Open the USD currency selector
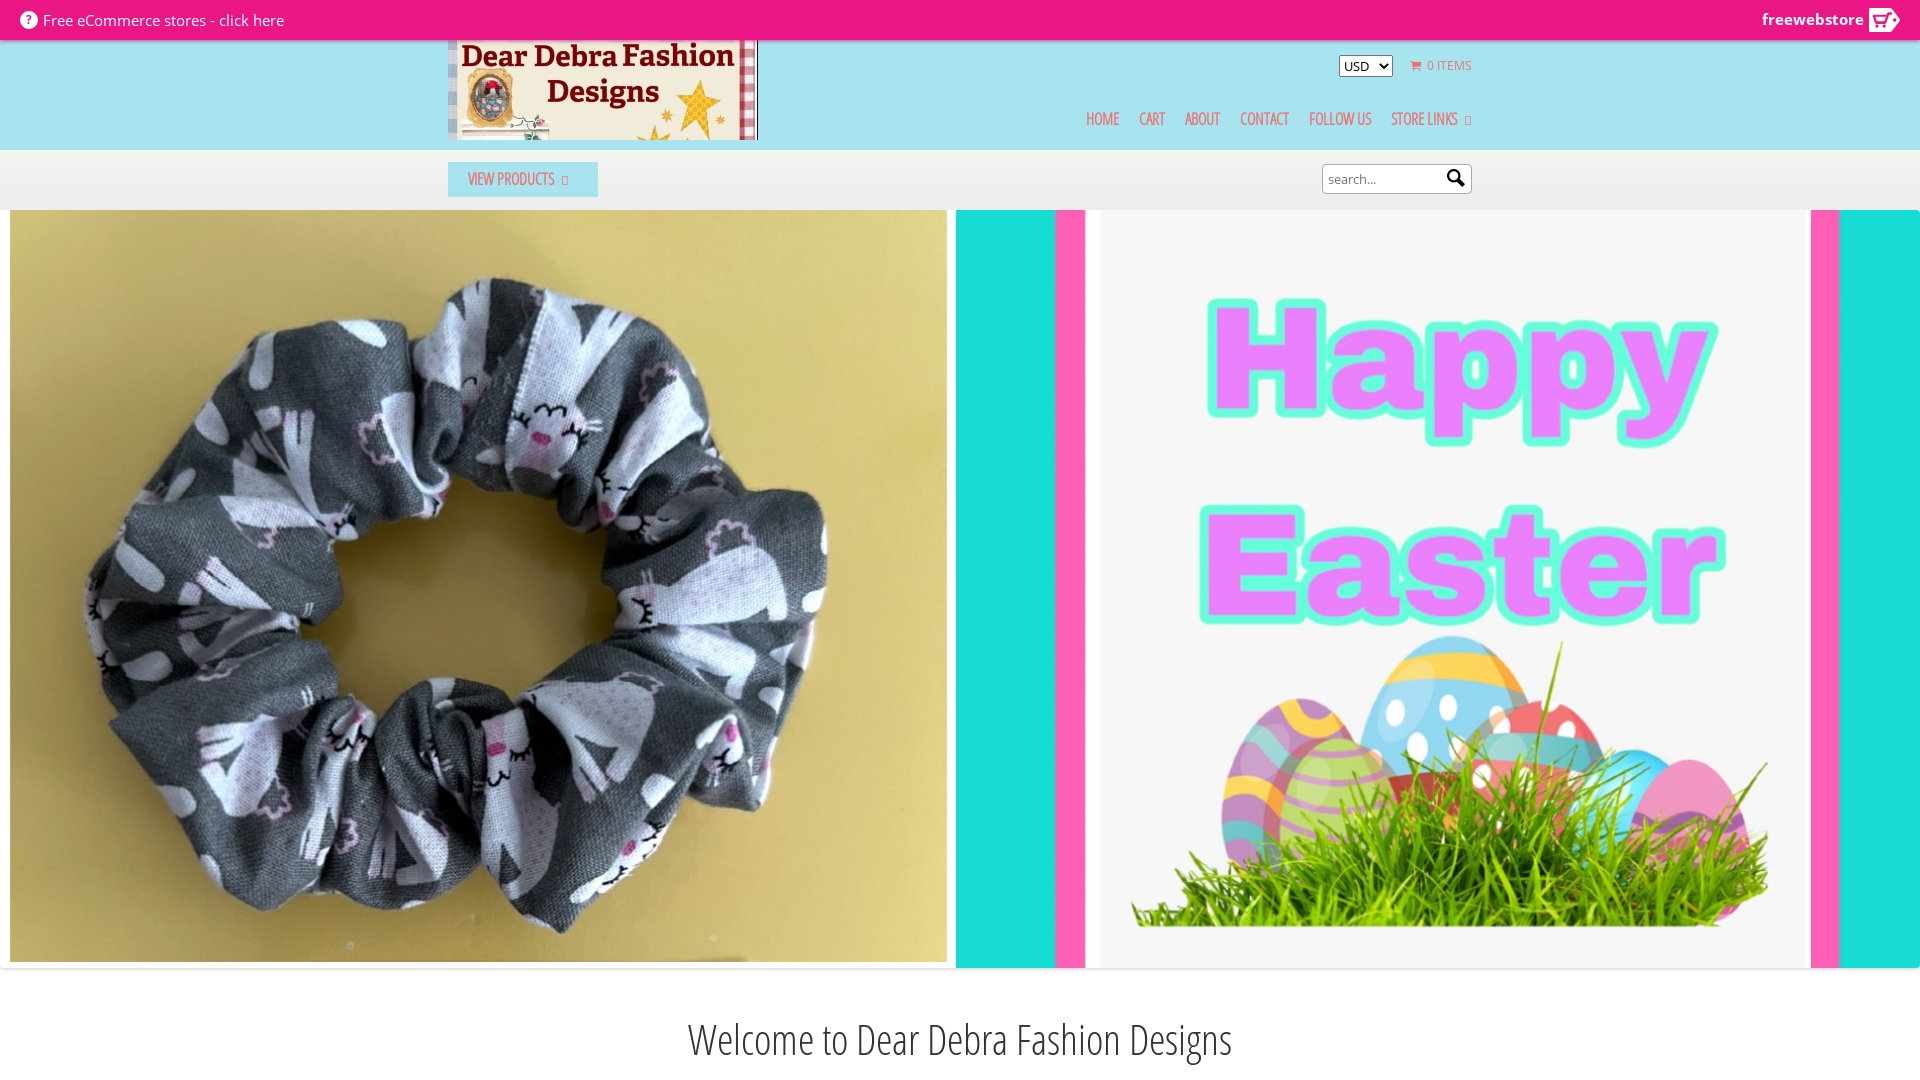Screen dimensions: 1920x1080 (x=1366, y=66)
